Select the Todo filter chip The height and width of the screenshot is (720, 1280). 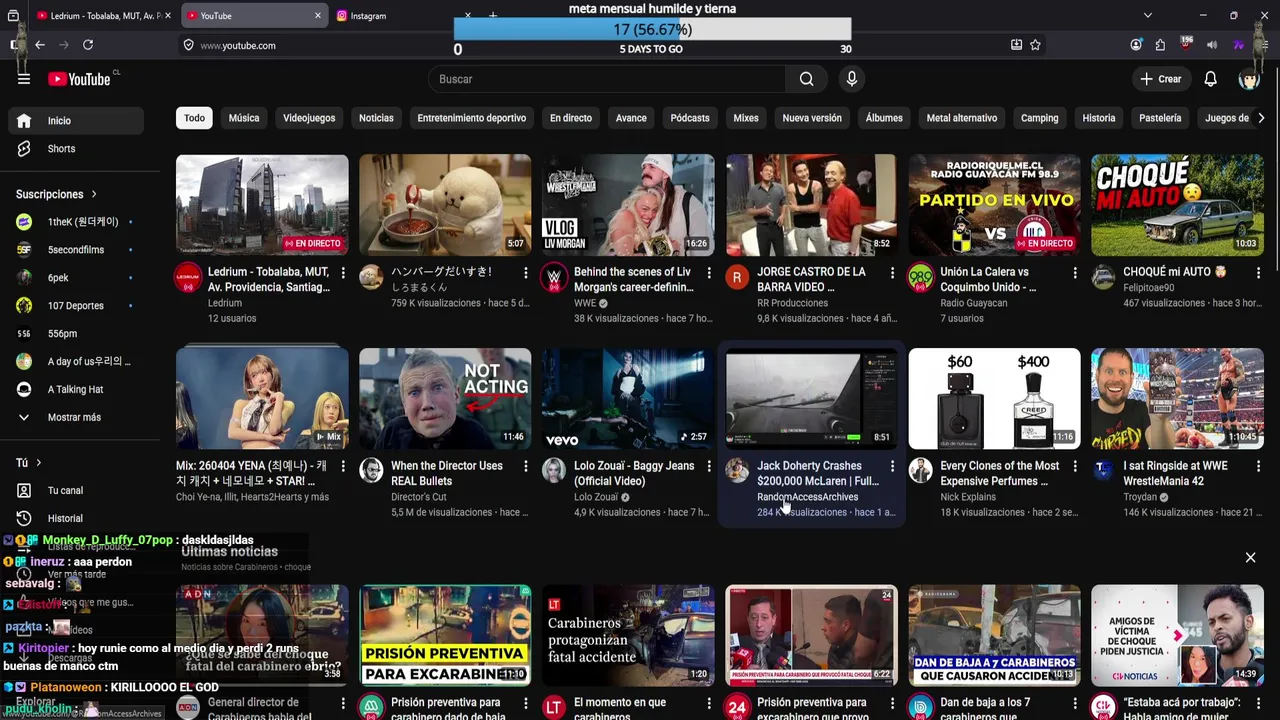coord(194,118)
